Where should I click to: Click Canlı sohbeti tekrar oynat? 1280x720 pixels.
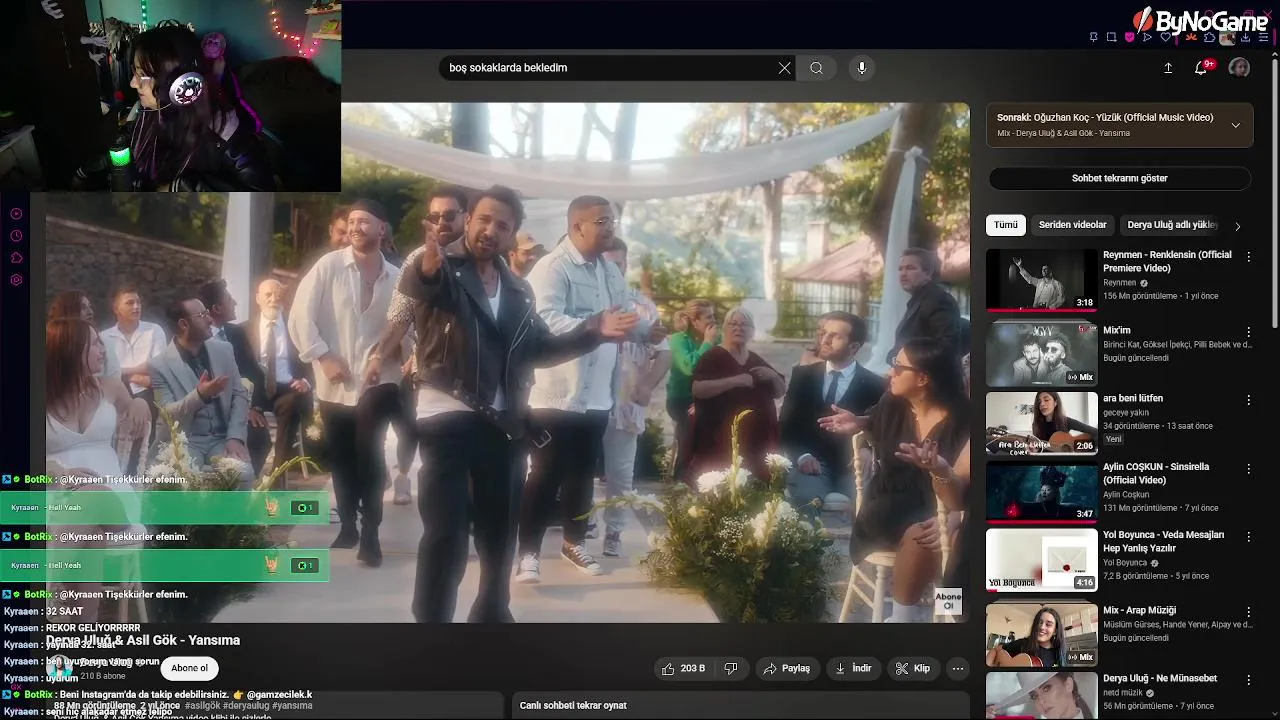[573, 705]
